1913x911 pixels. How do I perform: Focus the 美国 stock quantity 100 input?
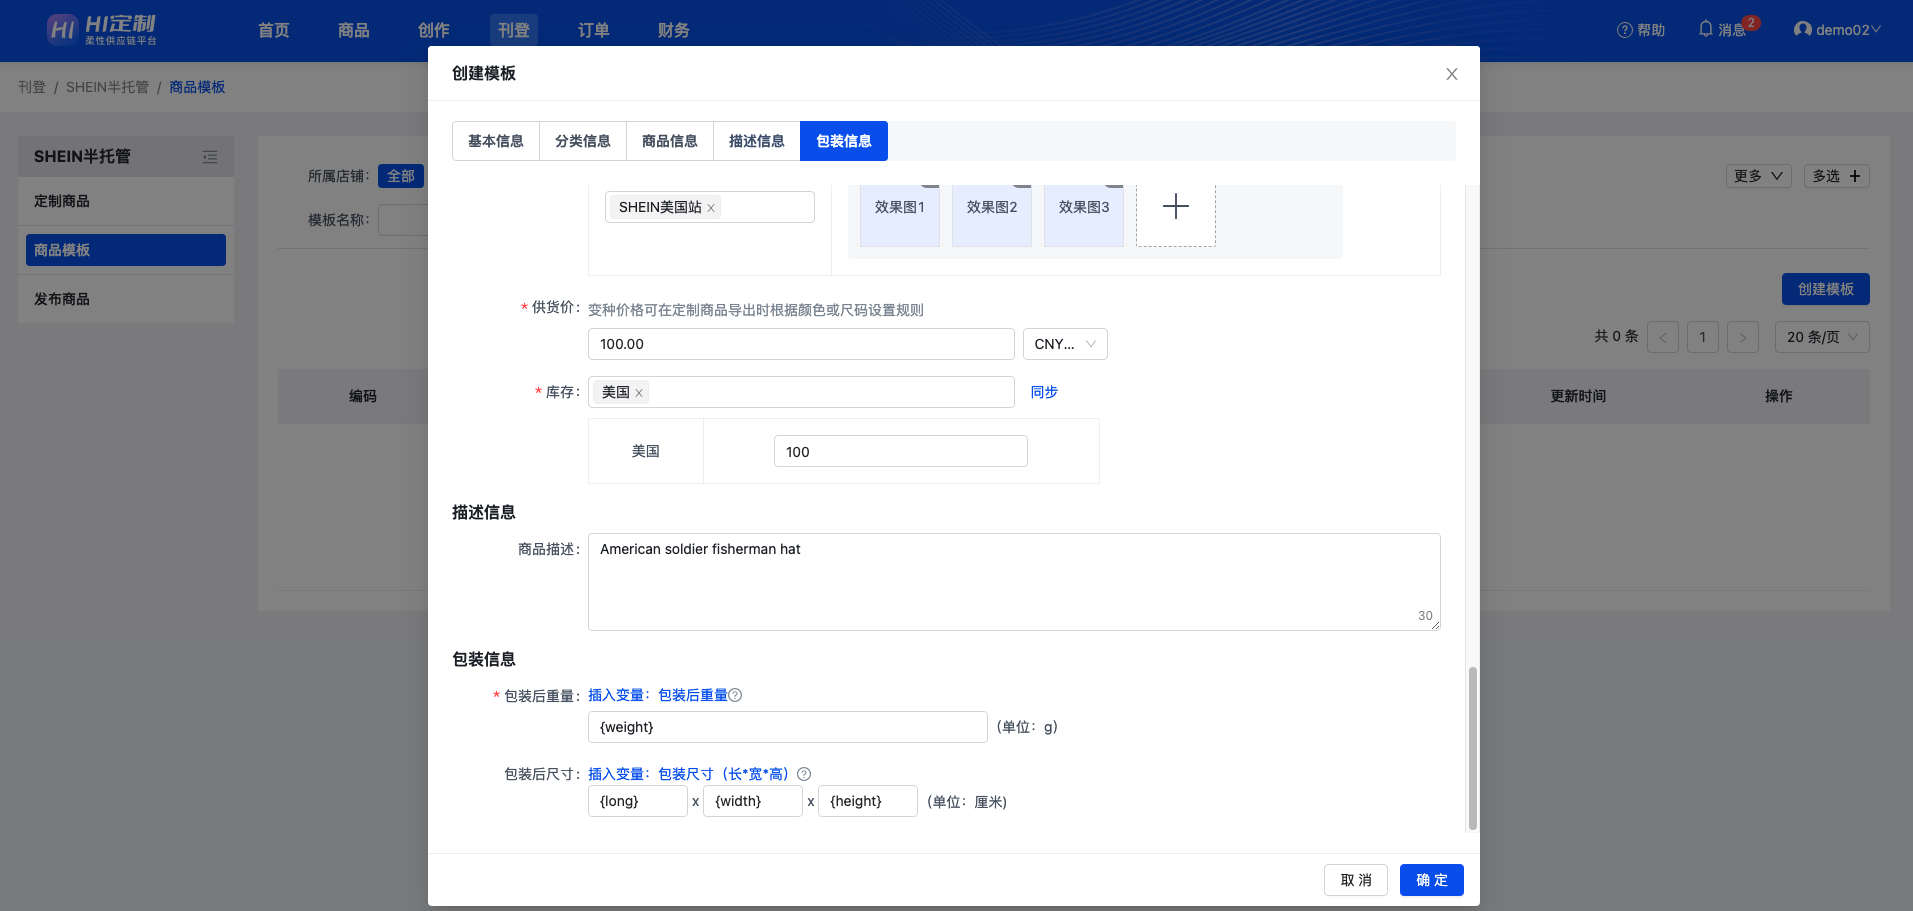900,451
